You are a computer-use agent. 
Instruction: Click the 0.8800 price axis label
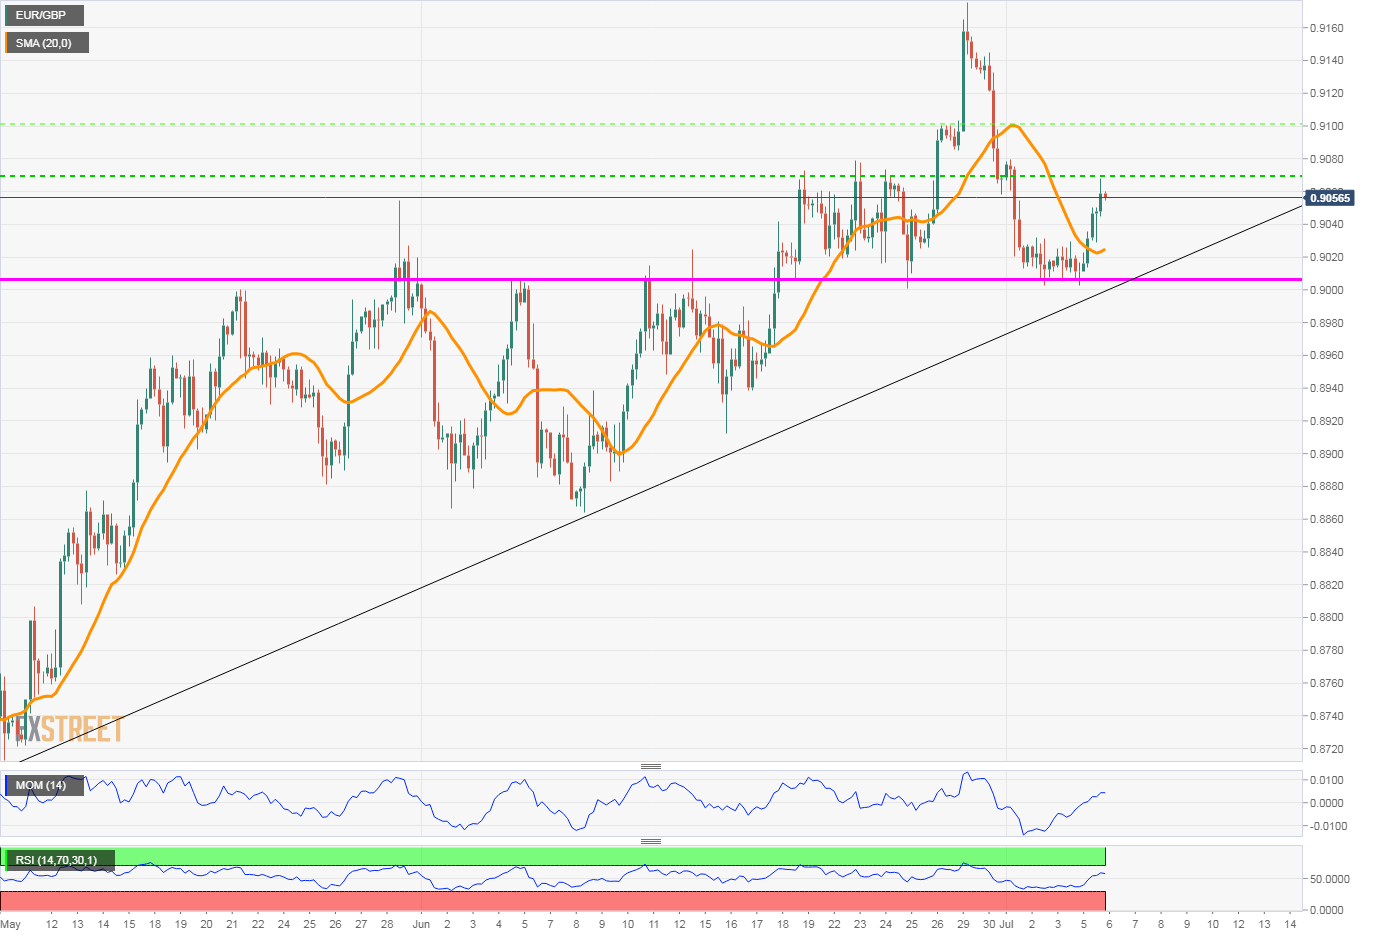click(1327, 617)
